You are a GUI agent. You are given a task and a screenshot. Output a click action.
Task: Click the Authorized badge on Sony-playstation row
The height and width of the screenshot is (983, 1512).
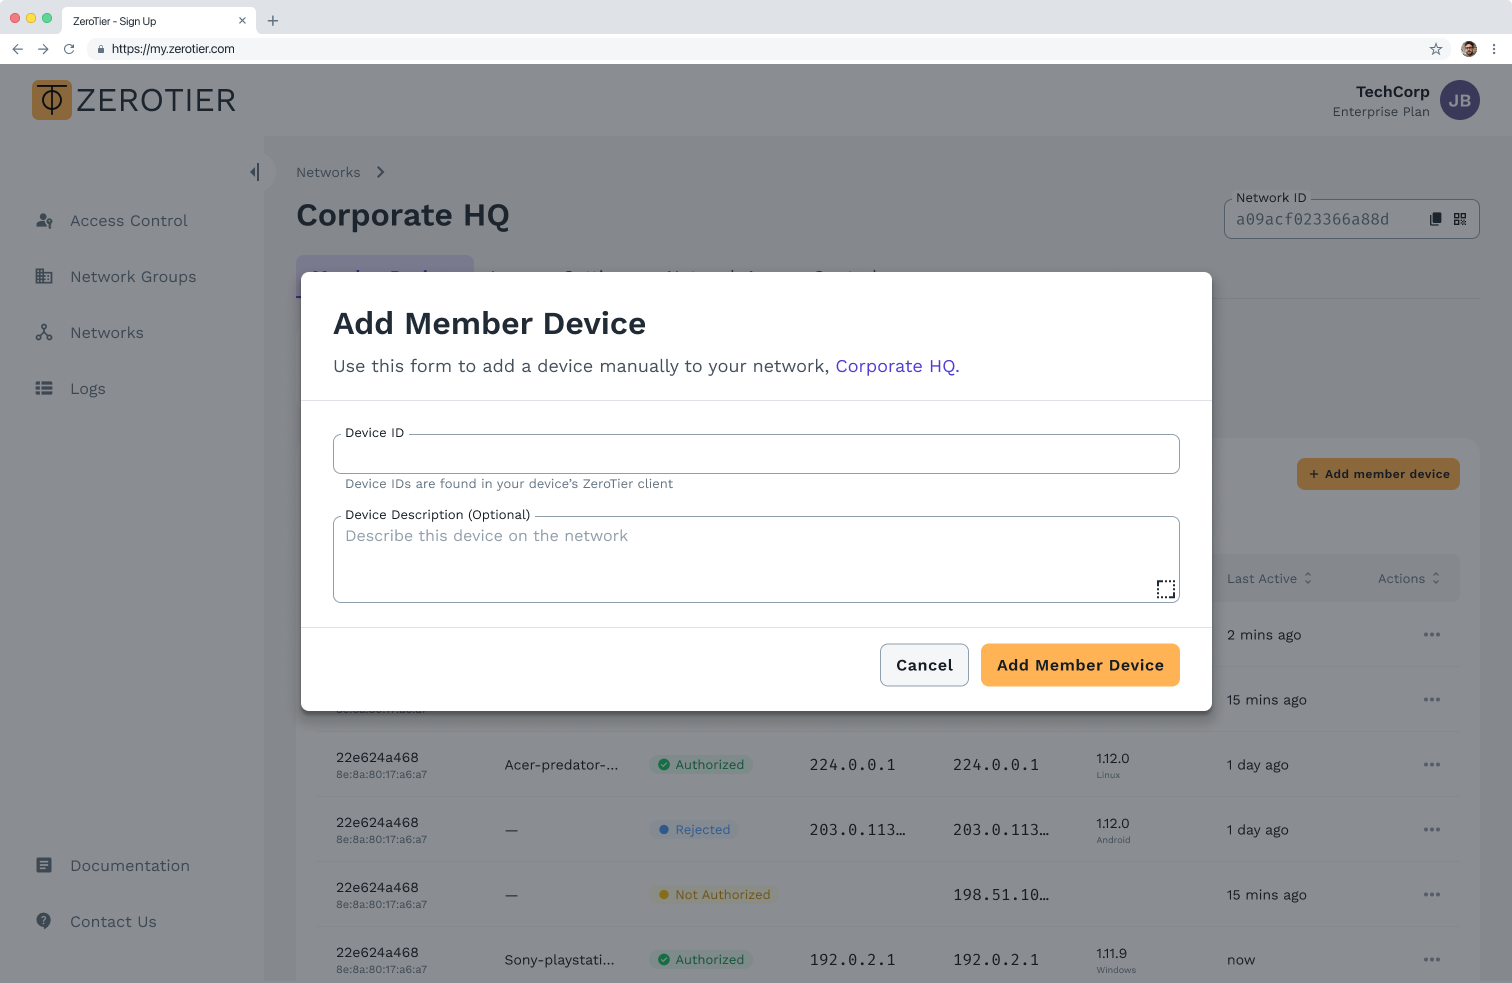tap(701, 960)
